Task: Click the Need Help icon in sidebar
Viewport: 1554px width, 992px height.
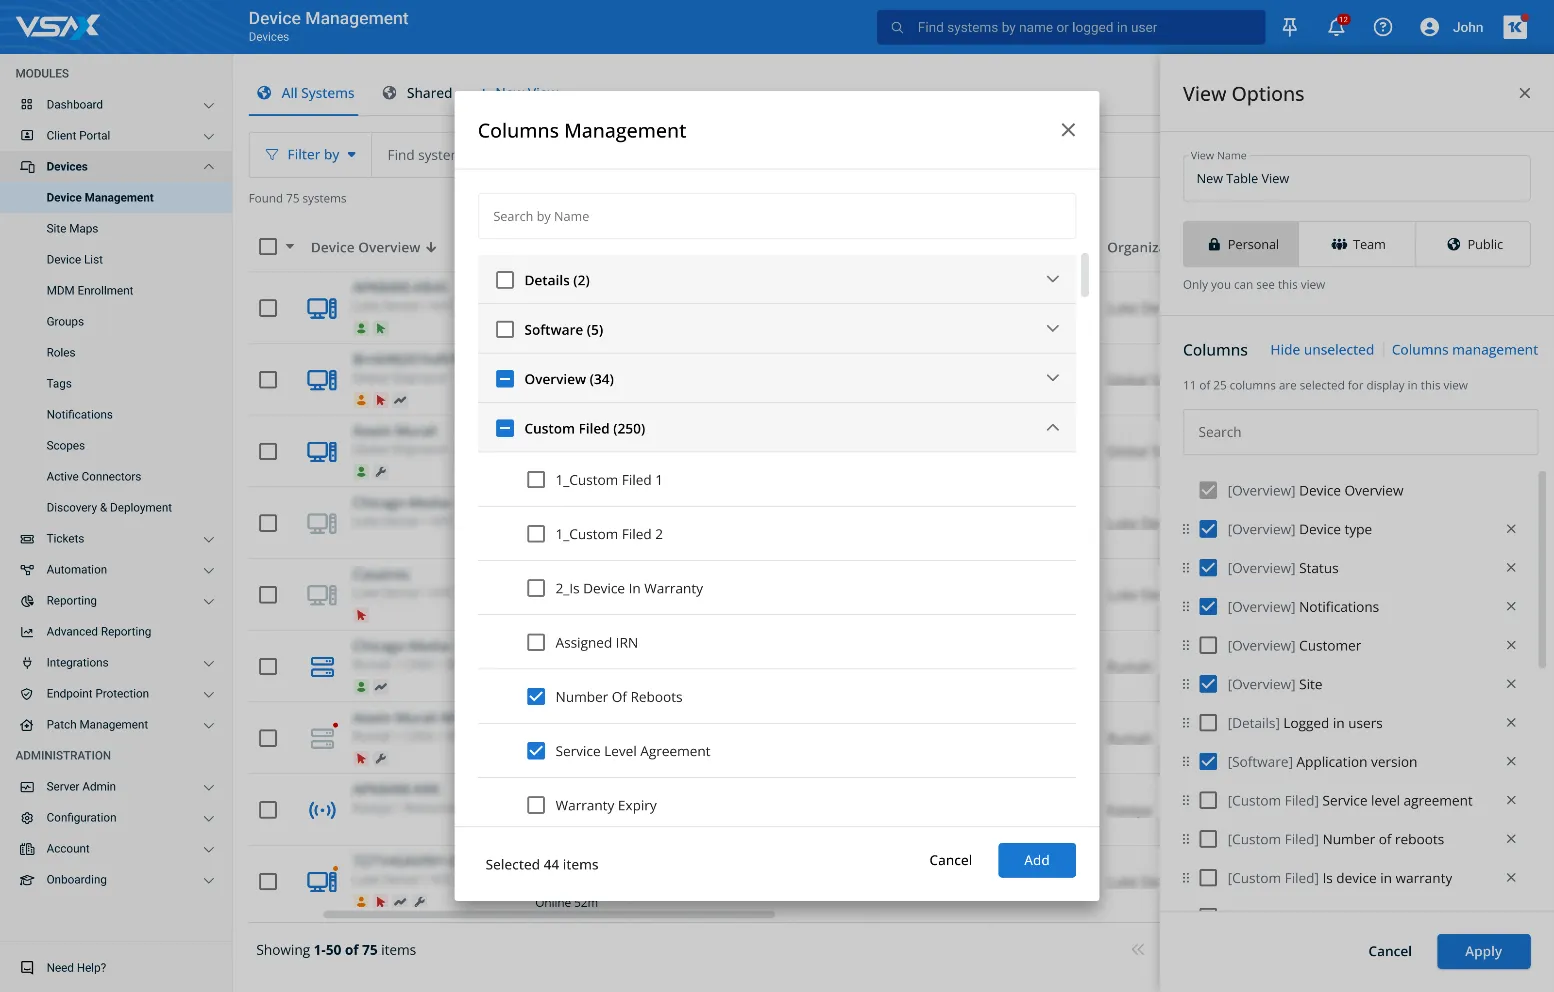Action: point(27,967)
